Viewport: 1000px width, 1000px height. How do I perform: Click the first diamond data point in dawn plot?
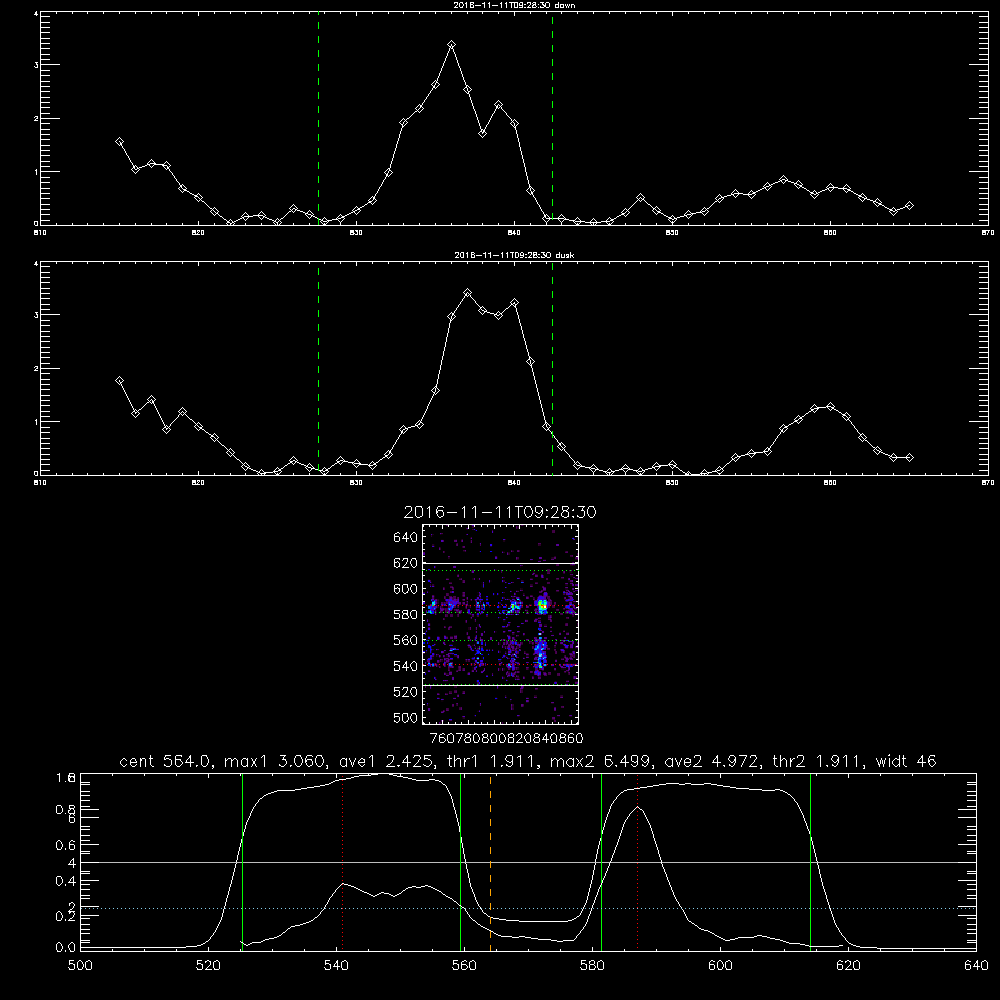point(119,142)
